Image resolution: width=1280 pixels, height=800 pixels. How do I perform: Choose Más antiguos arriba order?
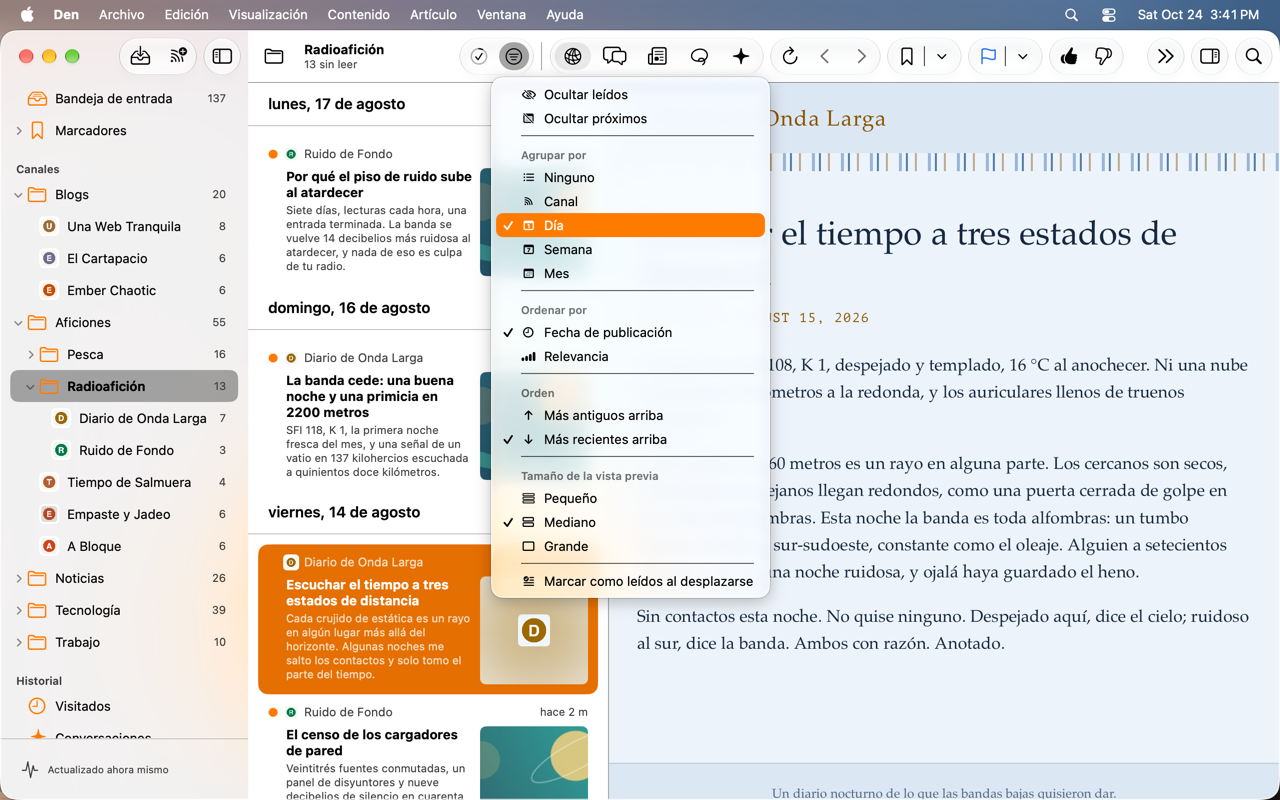pos(630,415)
